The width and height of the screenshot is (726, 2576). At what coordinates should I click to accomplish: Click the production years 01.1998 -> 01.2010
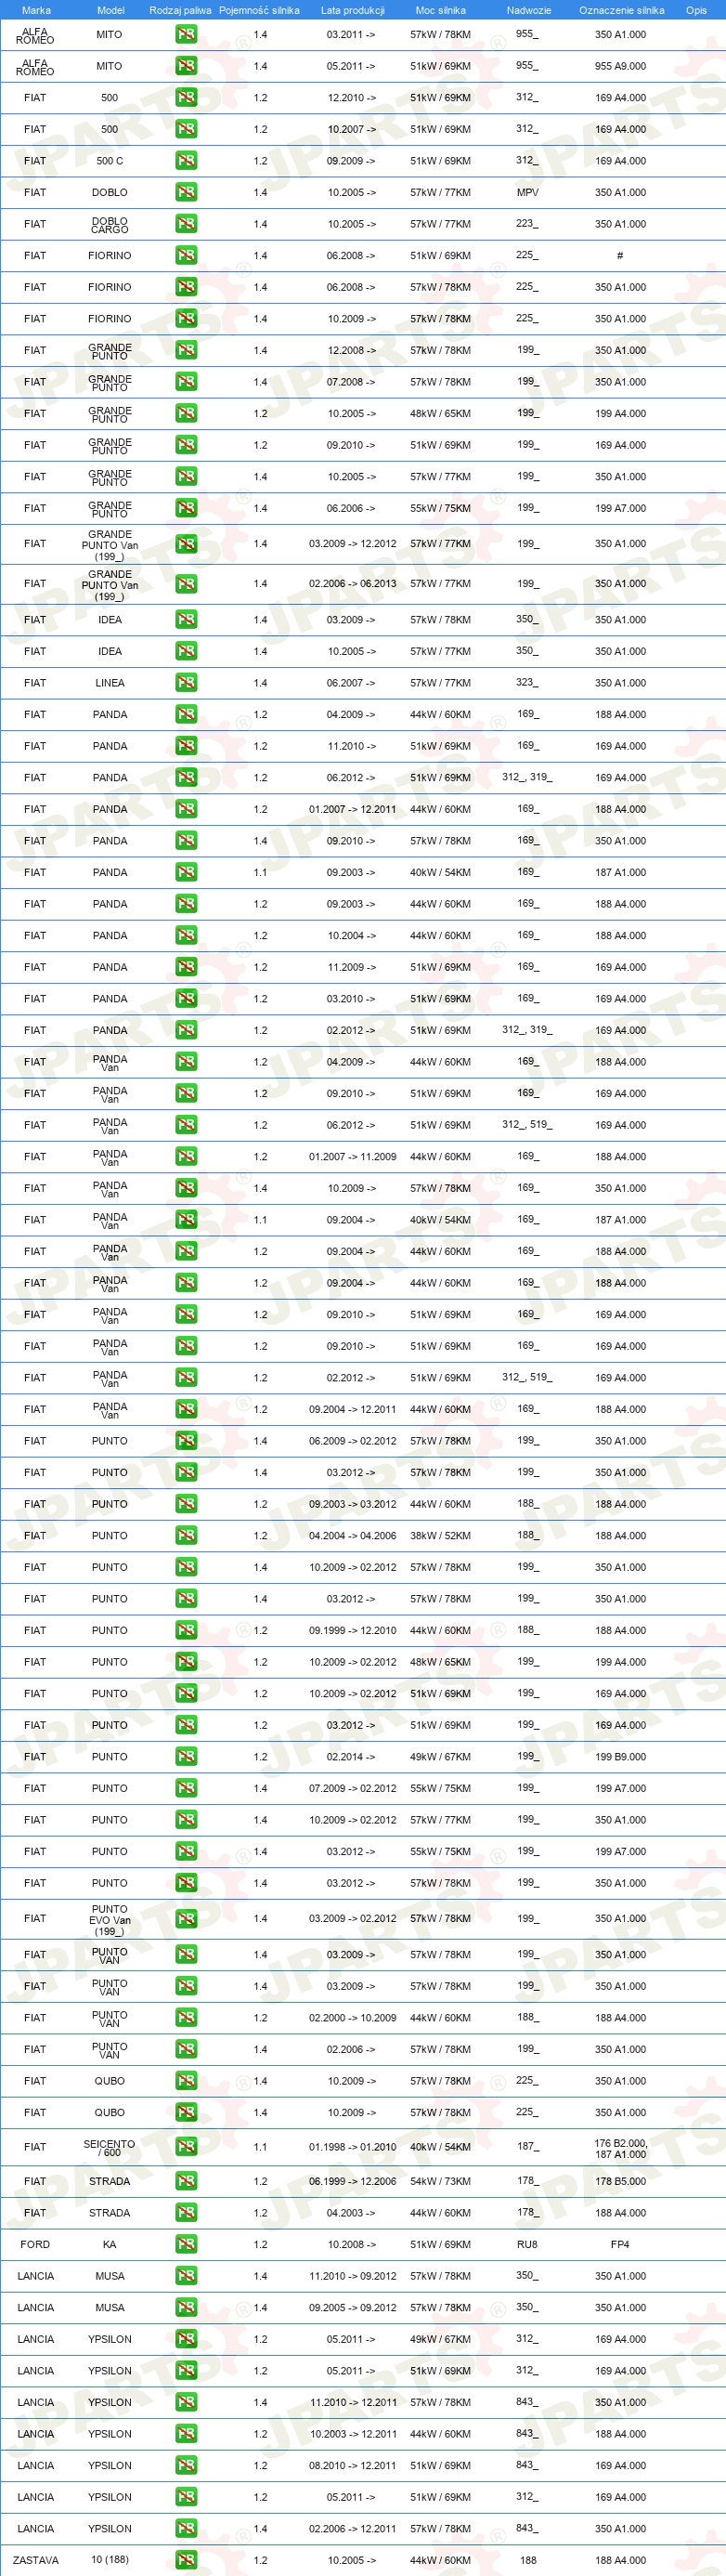tap(352, 2148)
